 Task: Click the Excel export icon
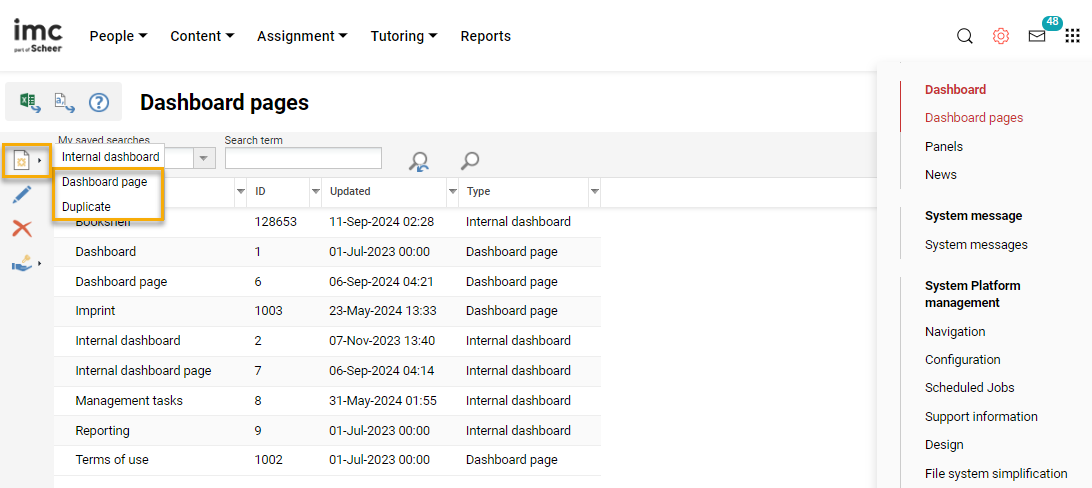[x=30, y=102]
